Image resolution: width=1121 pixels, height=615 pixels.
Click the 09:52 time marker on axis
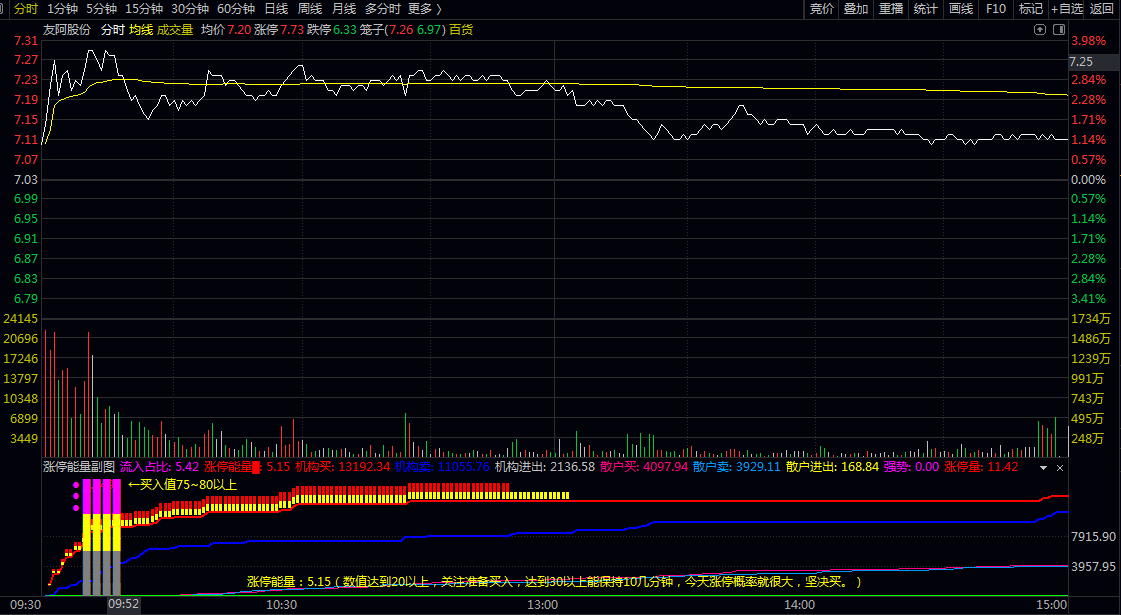124,605
